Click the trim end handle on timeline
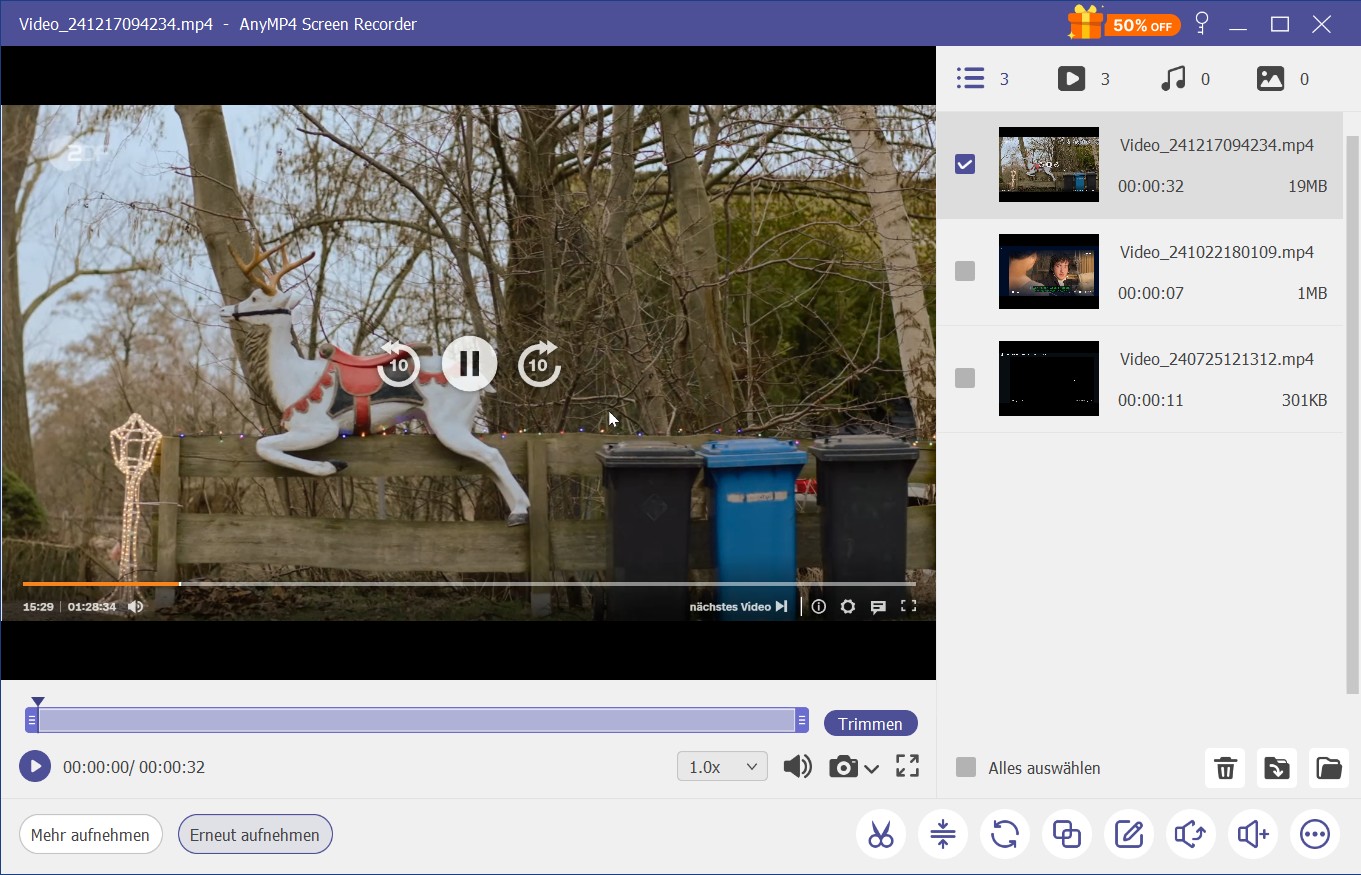Viewport: 1361px width, 875px height. tap(802, 720)
